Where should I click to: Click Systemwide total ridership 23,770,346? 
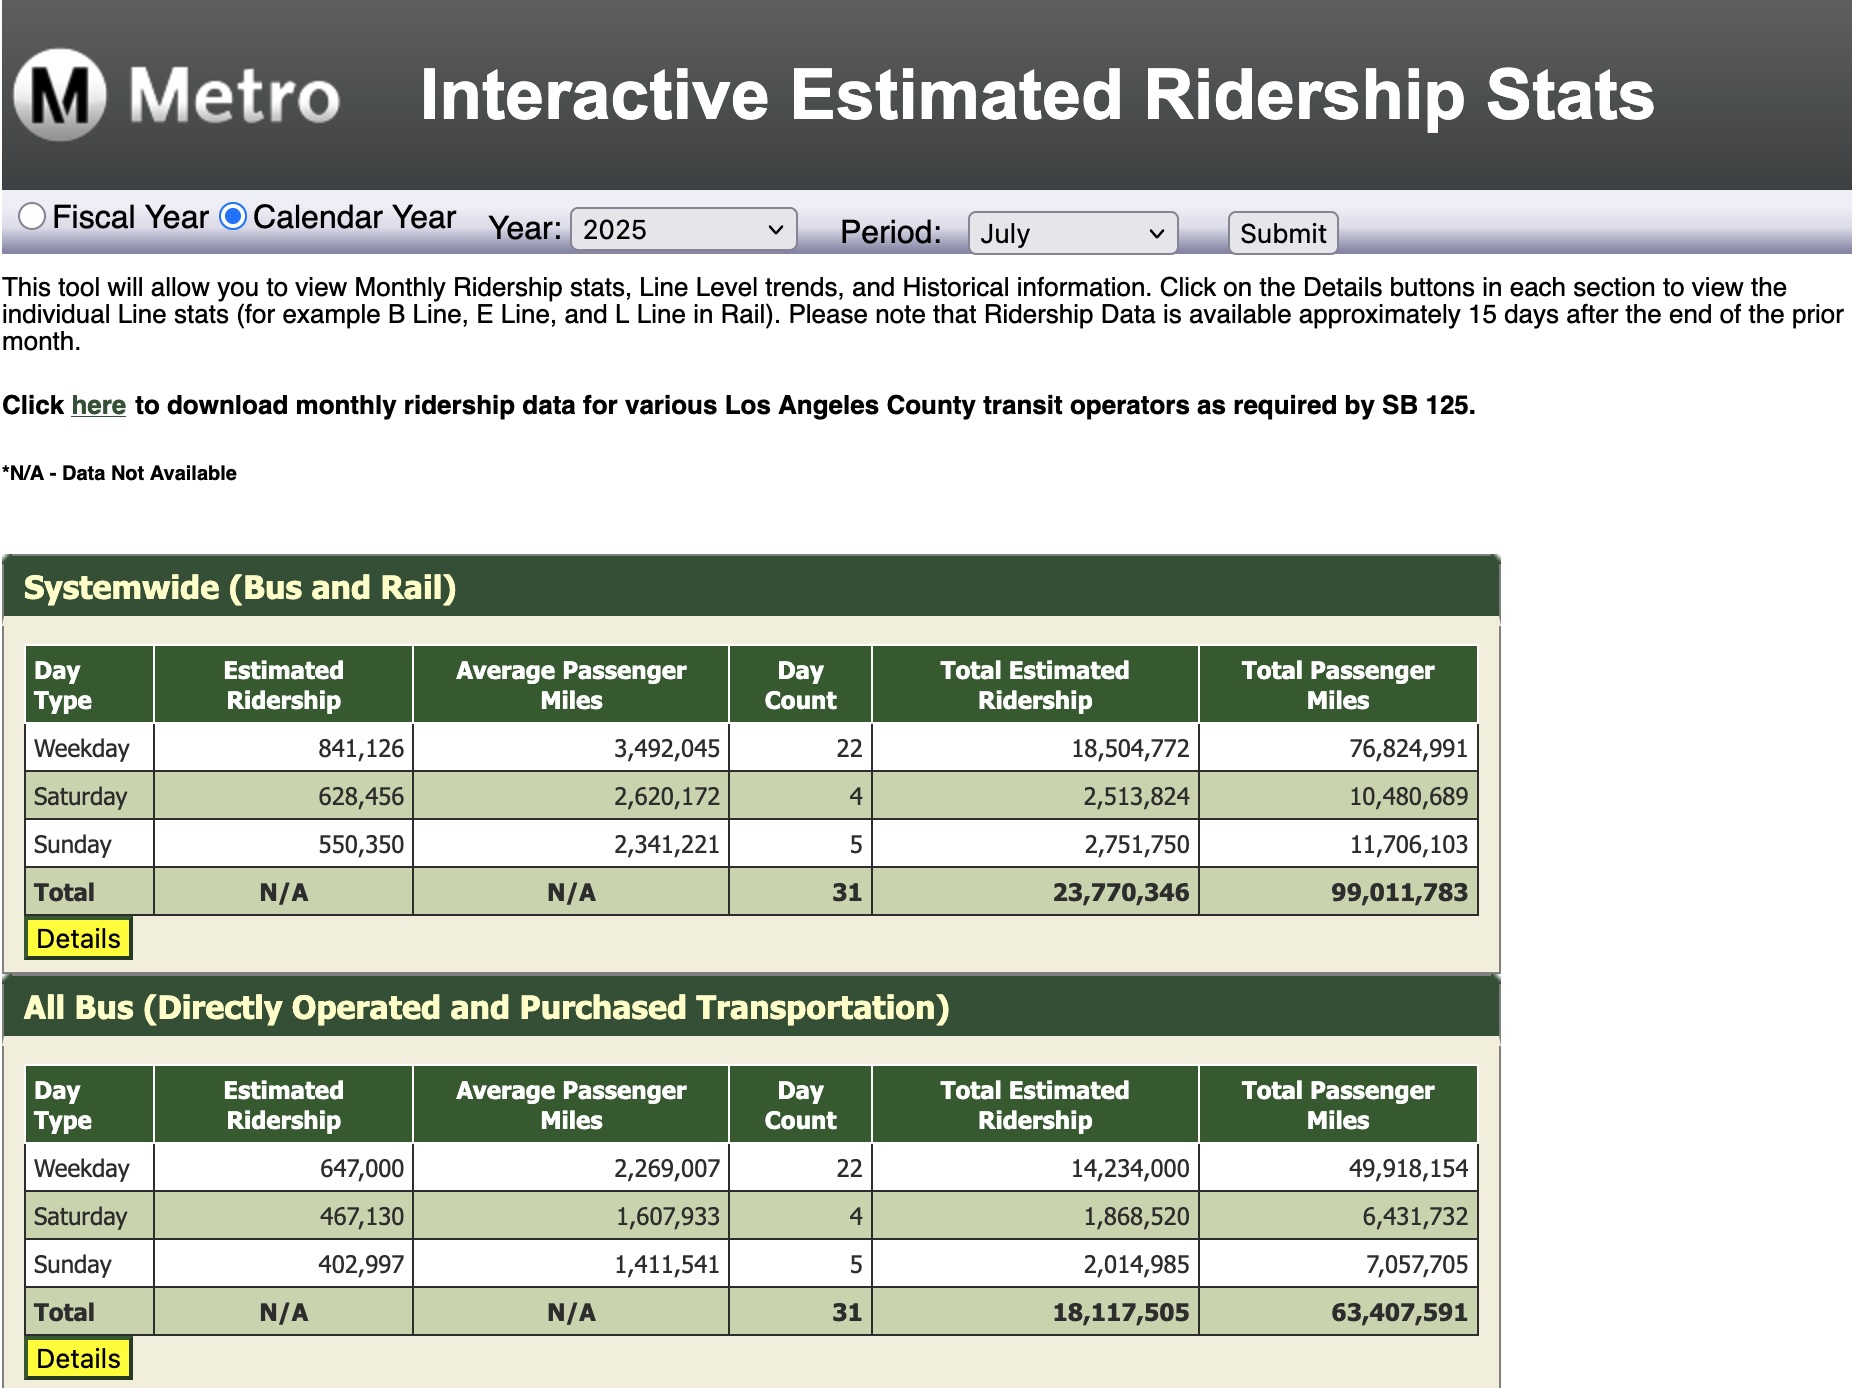click(x=1121, y=892)
